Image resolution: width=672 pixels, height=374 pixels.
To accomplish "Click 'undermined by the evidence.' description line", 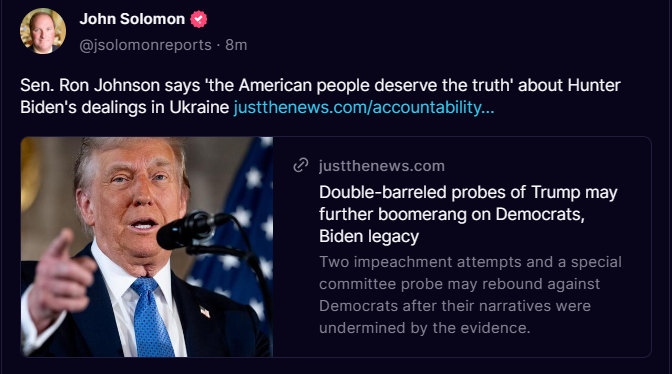I will point(424,328).
